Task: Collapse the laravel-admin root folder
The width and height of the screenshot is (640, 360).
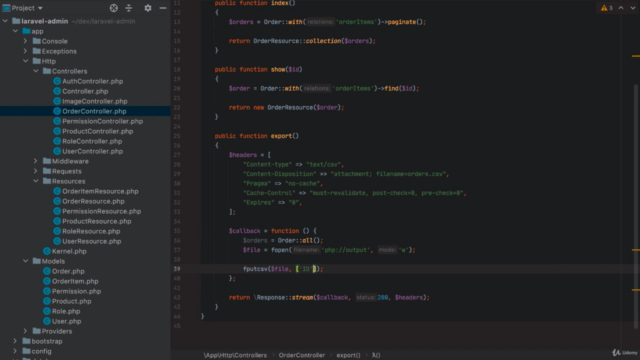Action: click(x=5, y=21)
